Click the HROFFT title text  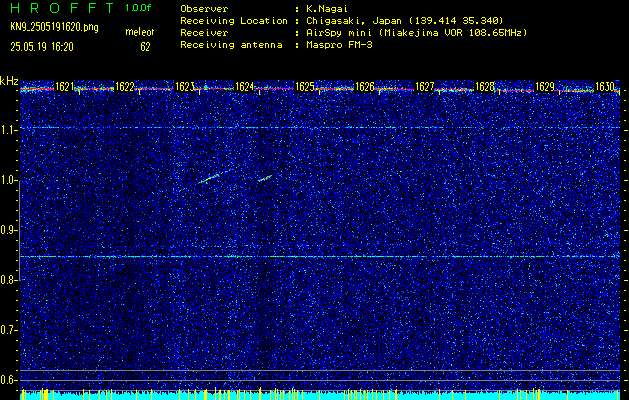[x=63, y=8]
